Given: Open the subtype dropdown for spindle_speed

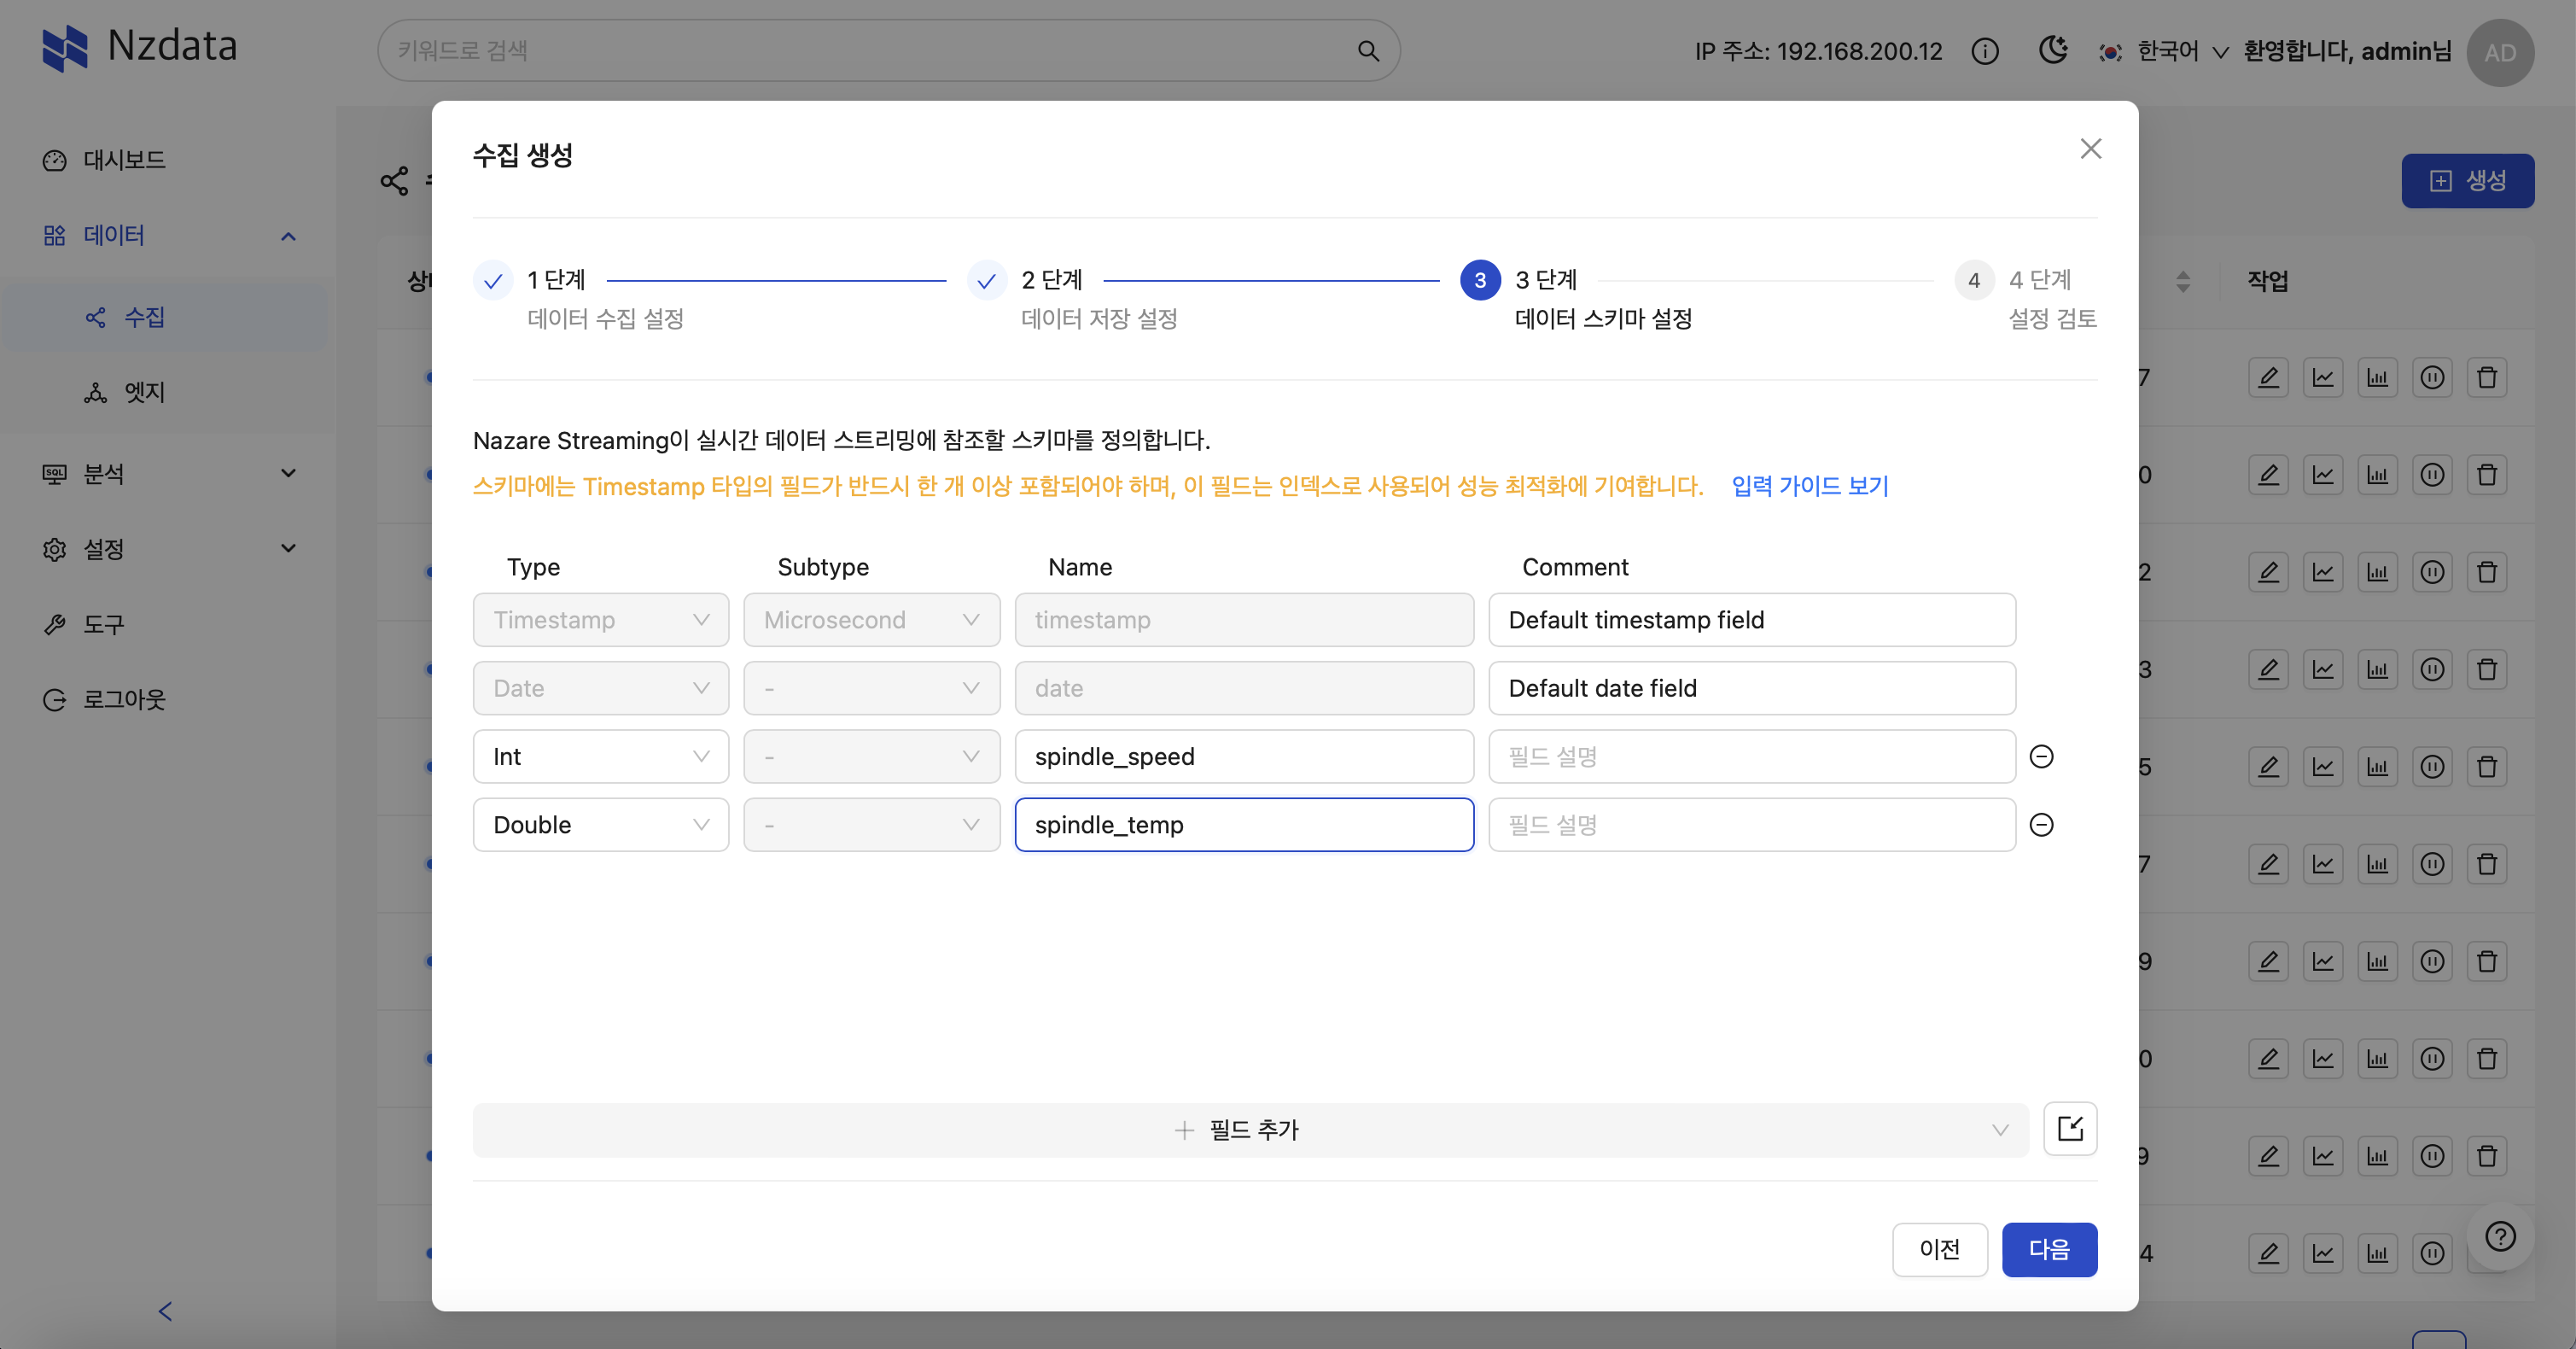Looking at the screenshot, I should click(872, 756).
